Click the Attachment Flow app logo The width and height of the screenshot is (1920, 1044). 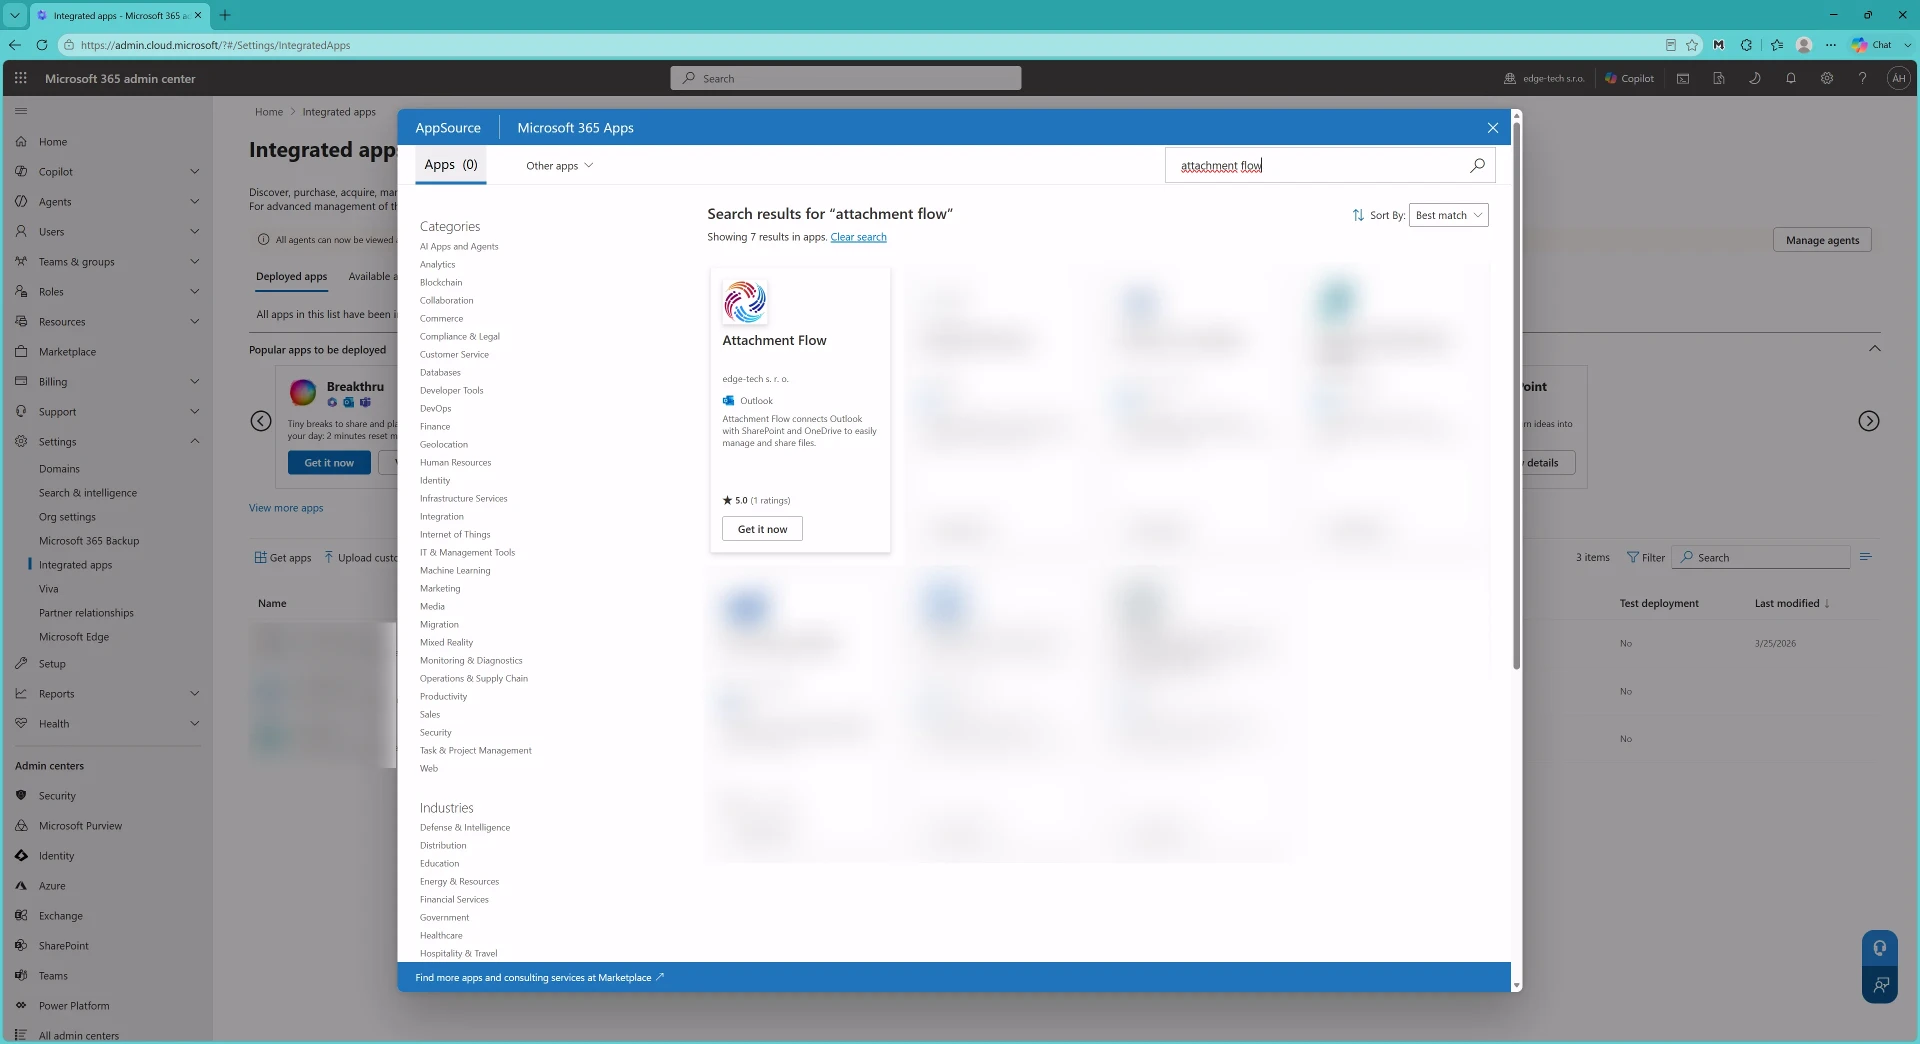[x=745, y=301]
